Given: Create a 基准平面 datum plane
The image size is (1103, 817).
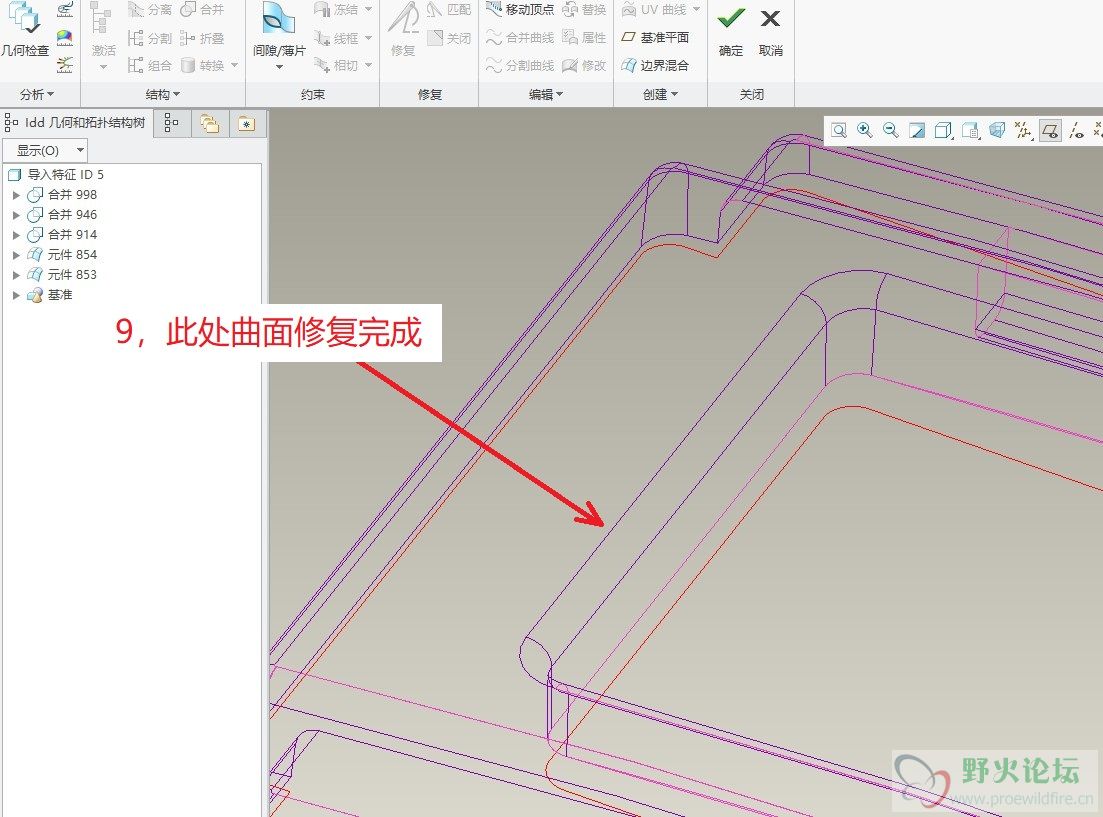Looking at the screenshot, I should click(x=655, y=37).
